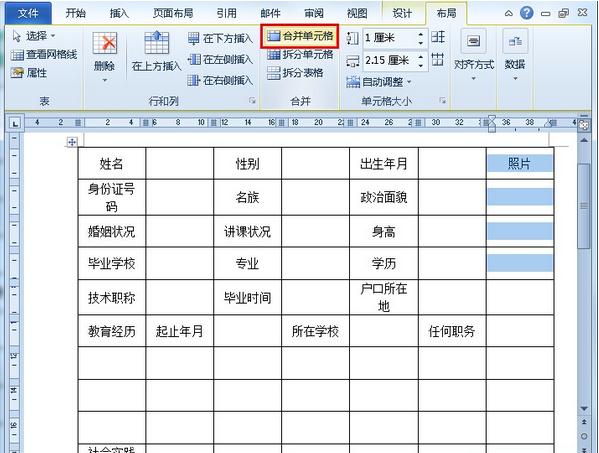Click the view ruler toggle above the scrollbar
Screen dimensions: 599x453
click(x=584, y=125)
